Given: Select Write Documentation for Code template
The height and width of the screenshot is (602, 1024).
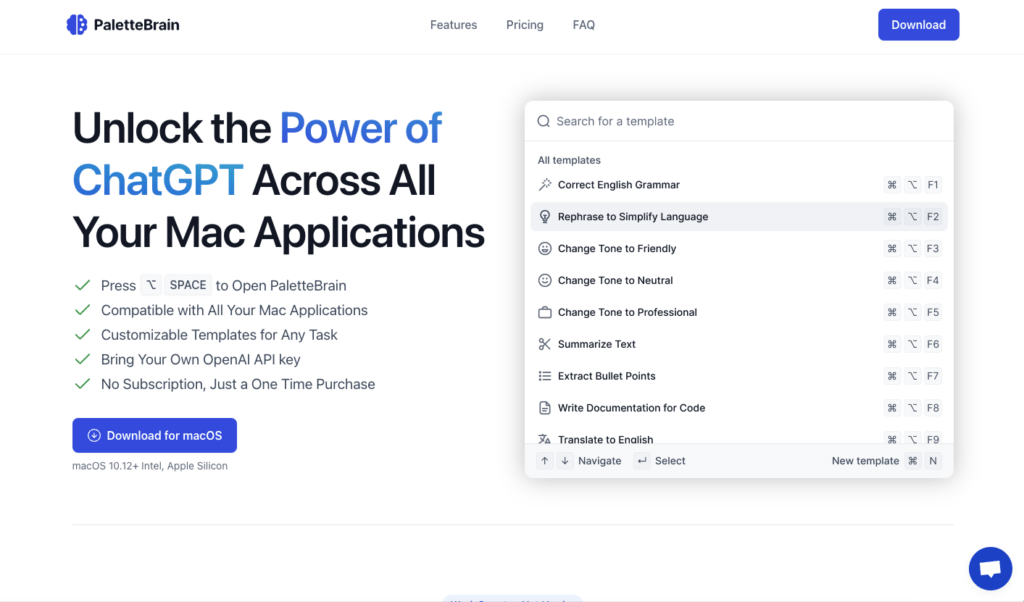Looking at the screenshot, I should [739, 408].
